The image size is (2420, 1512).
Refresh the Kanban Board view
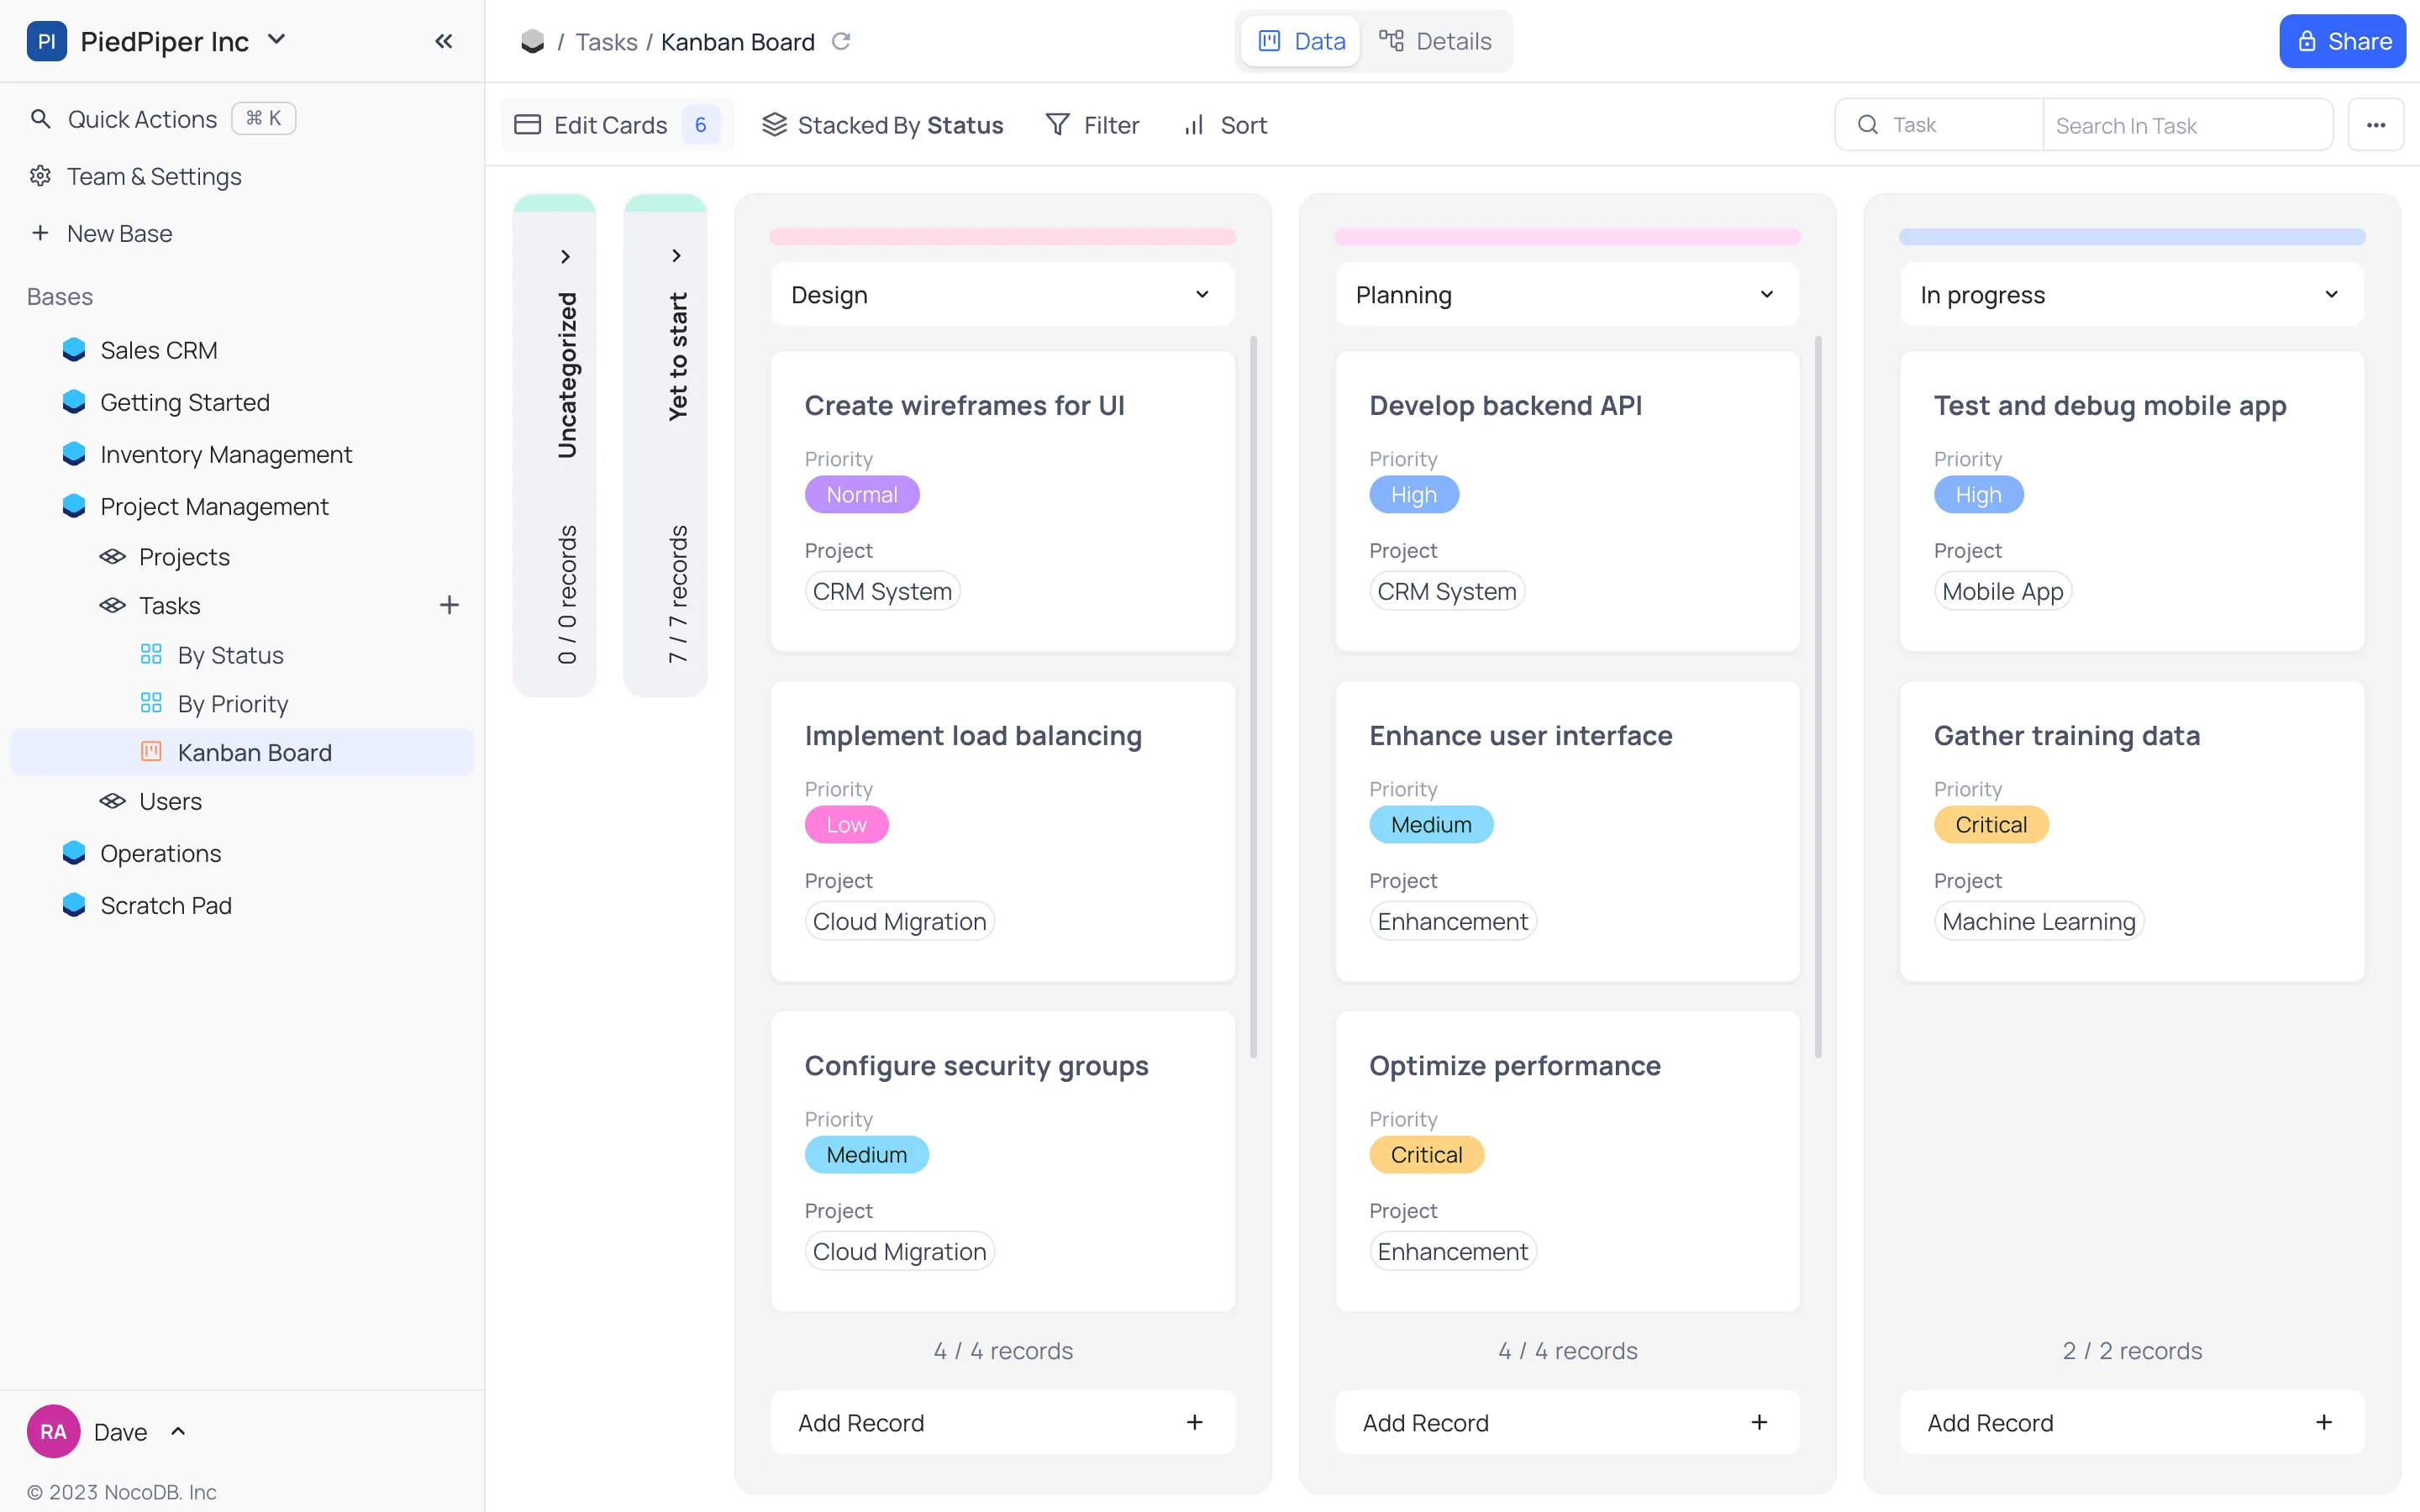pyautogui.click(x=842, y=41)
